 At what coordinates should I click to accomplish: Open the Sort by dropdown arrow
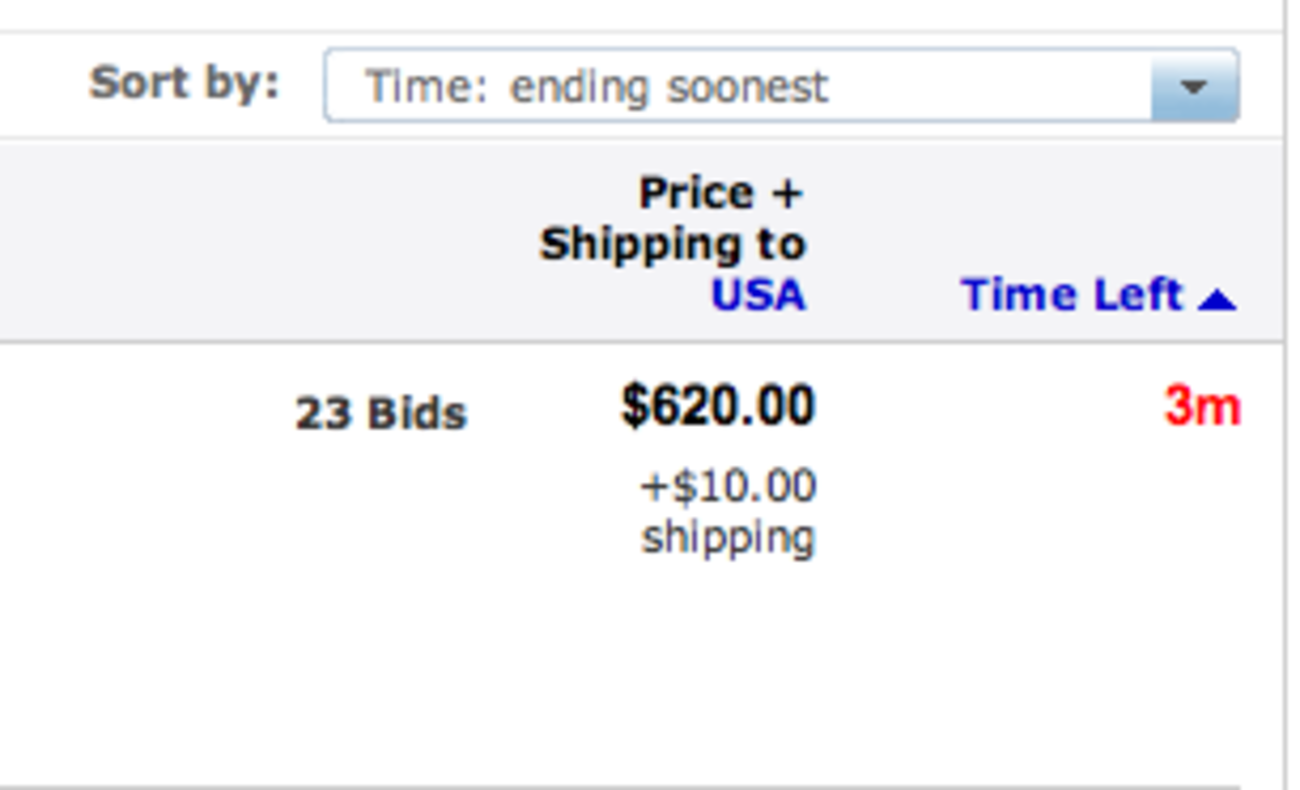pos(1194,86)
